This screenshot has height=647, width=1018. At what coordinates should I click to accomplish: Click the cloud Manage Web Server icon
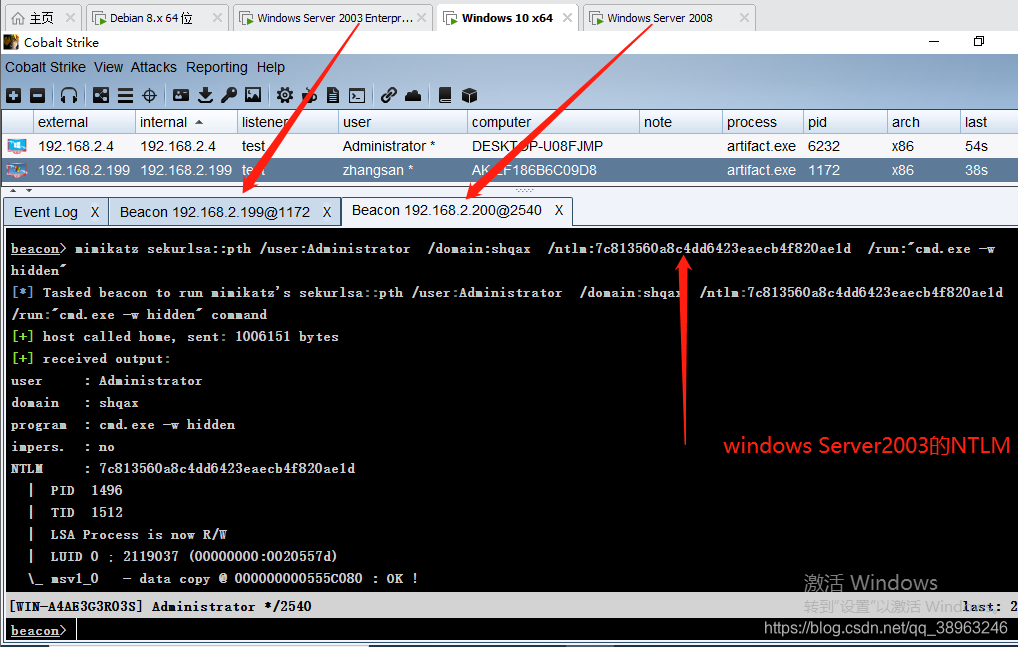tap(413, 96)
